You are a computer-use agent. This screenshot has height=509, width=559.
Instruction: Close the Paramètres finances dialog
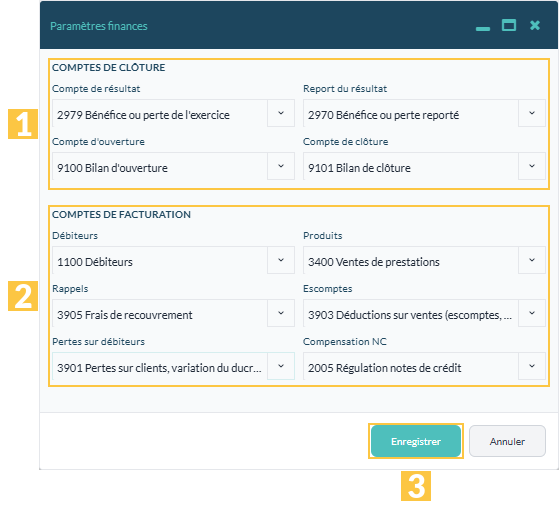coord(535,25)
